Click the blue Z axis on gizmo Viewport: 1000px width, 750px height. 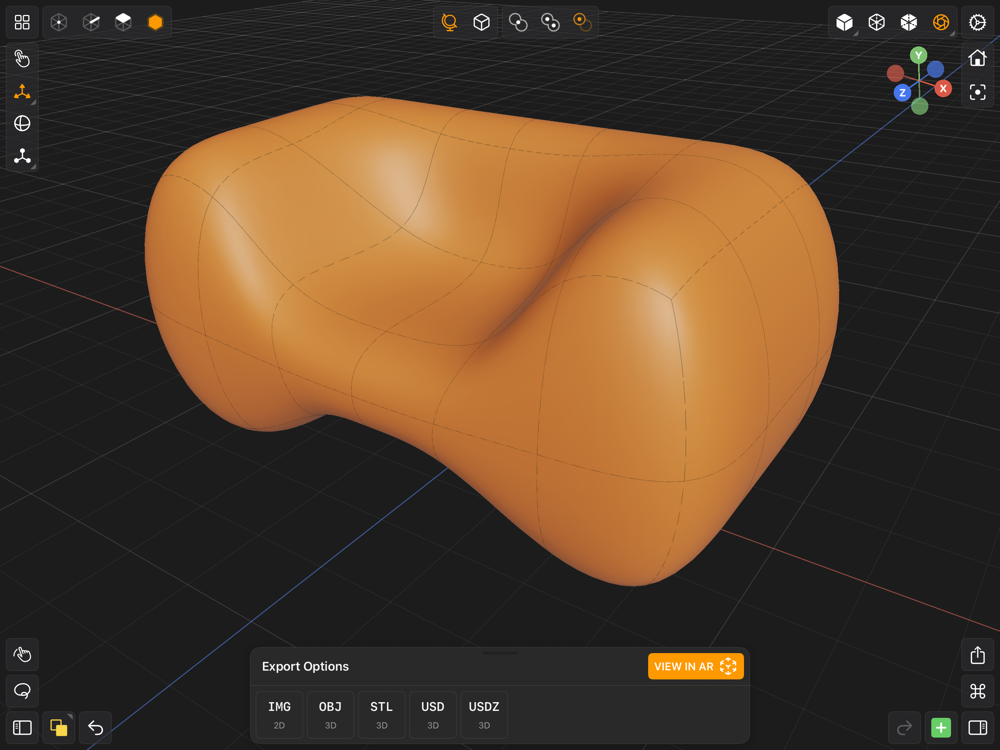902,93
